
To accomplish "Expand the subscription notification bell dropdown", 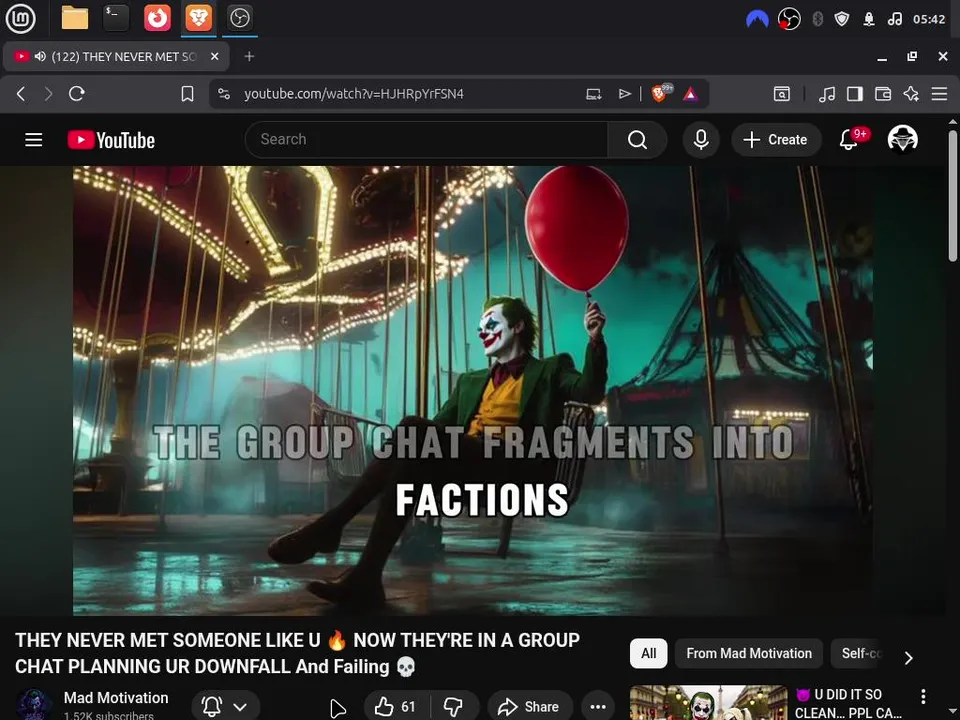I will pyautogui.click(x=225, y=707).
